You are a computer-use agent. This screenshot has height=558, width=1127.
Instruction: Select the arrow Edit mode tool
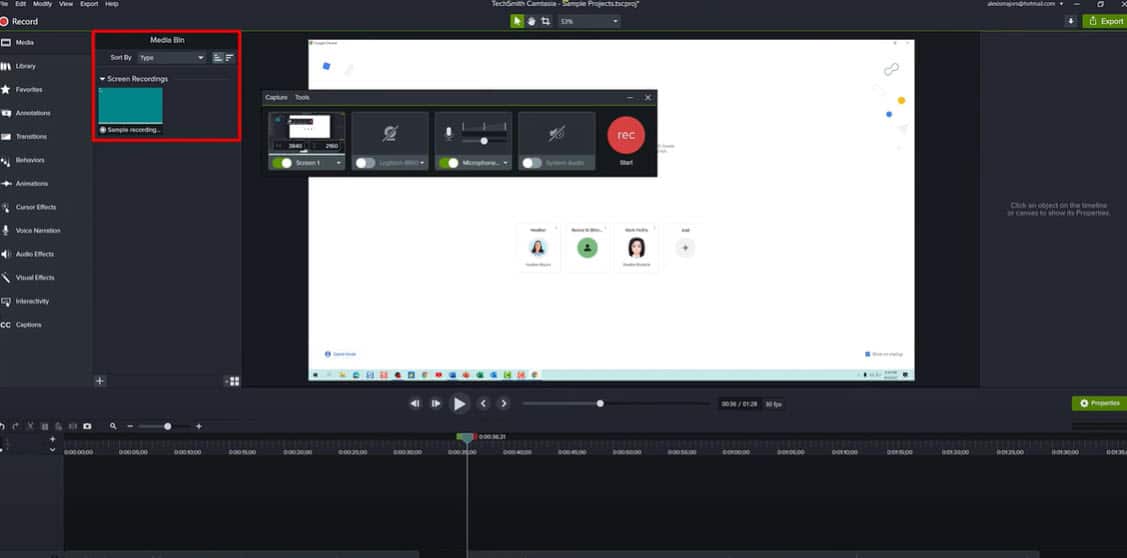(x=518, y=22)
